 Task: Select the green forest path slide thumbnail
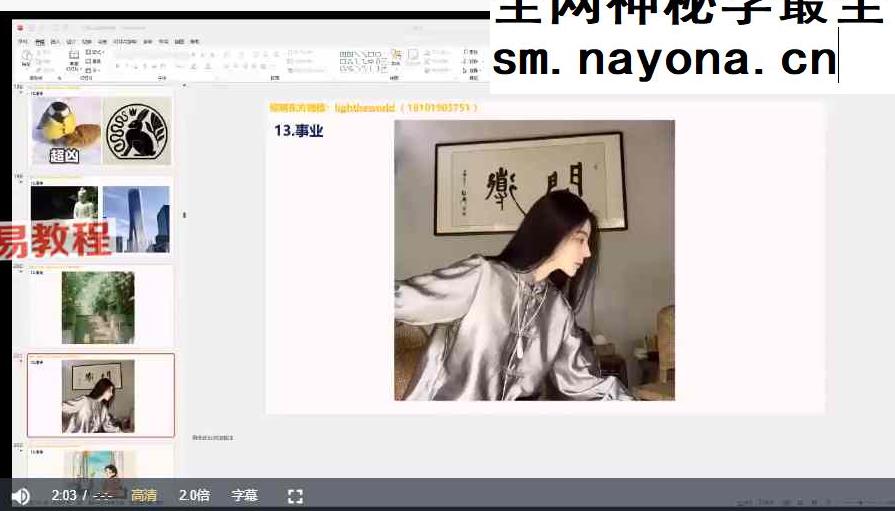tap(101, 307)
